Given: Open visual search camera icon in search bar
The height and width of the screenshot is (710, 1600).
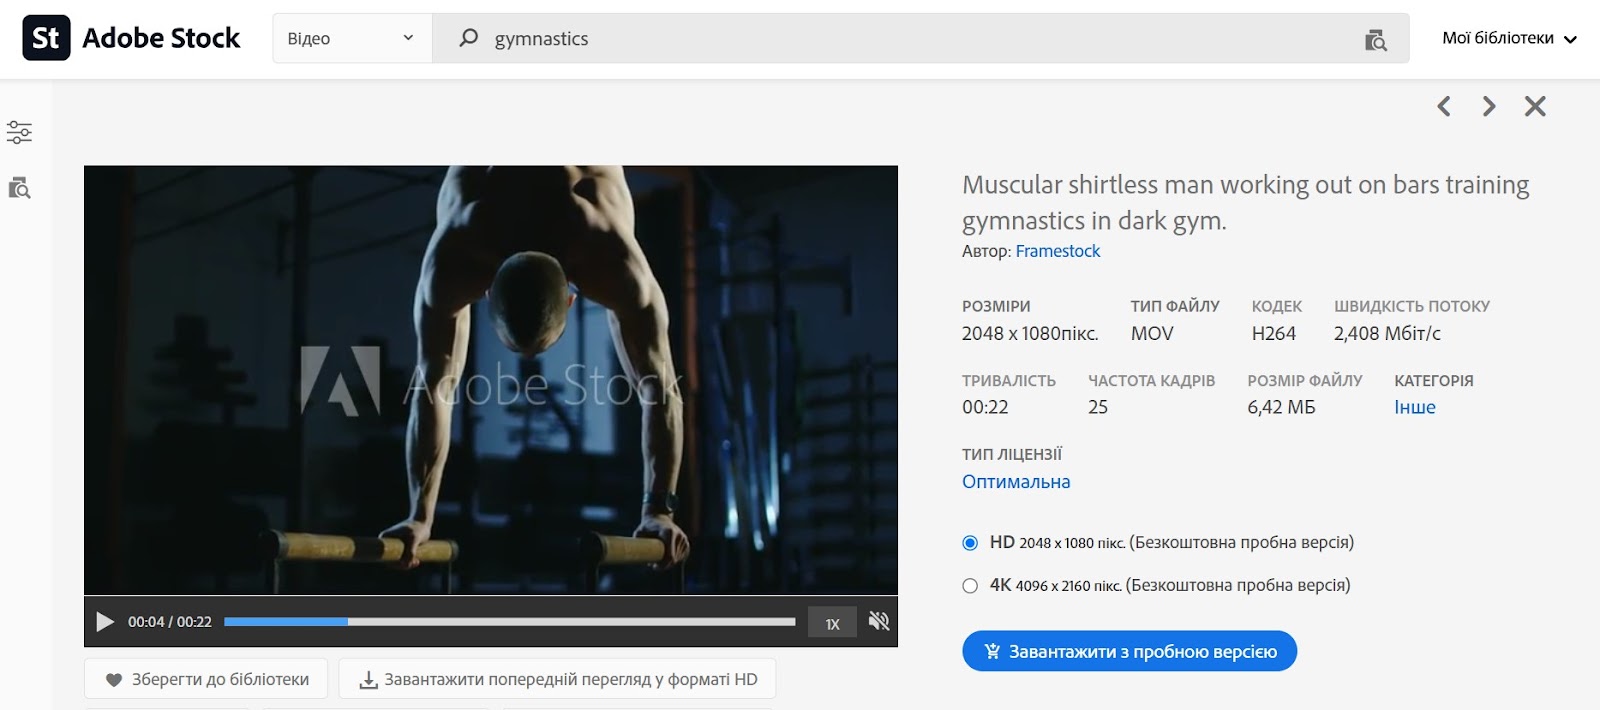Looking at the screenshot, I should (1376, 40).
